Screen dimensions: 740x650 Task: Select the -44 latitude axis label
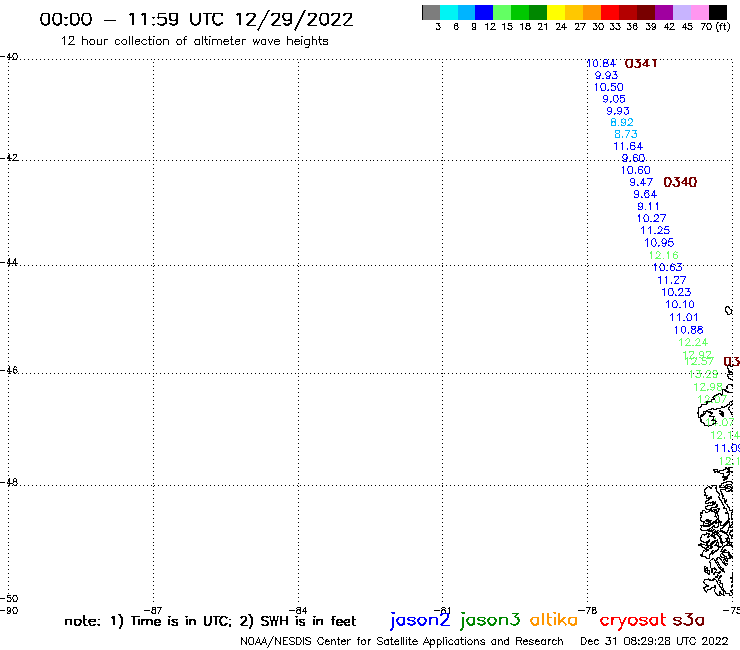[x=9, y=262]
